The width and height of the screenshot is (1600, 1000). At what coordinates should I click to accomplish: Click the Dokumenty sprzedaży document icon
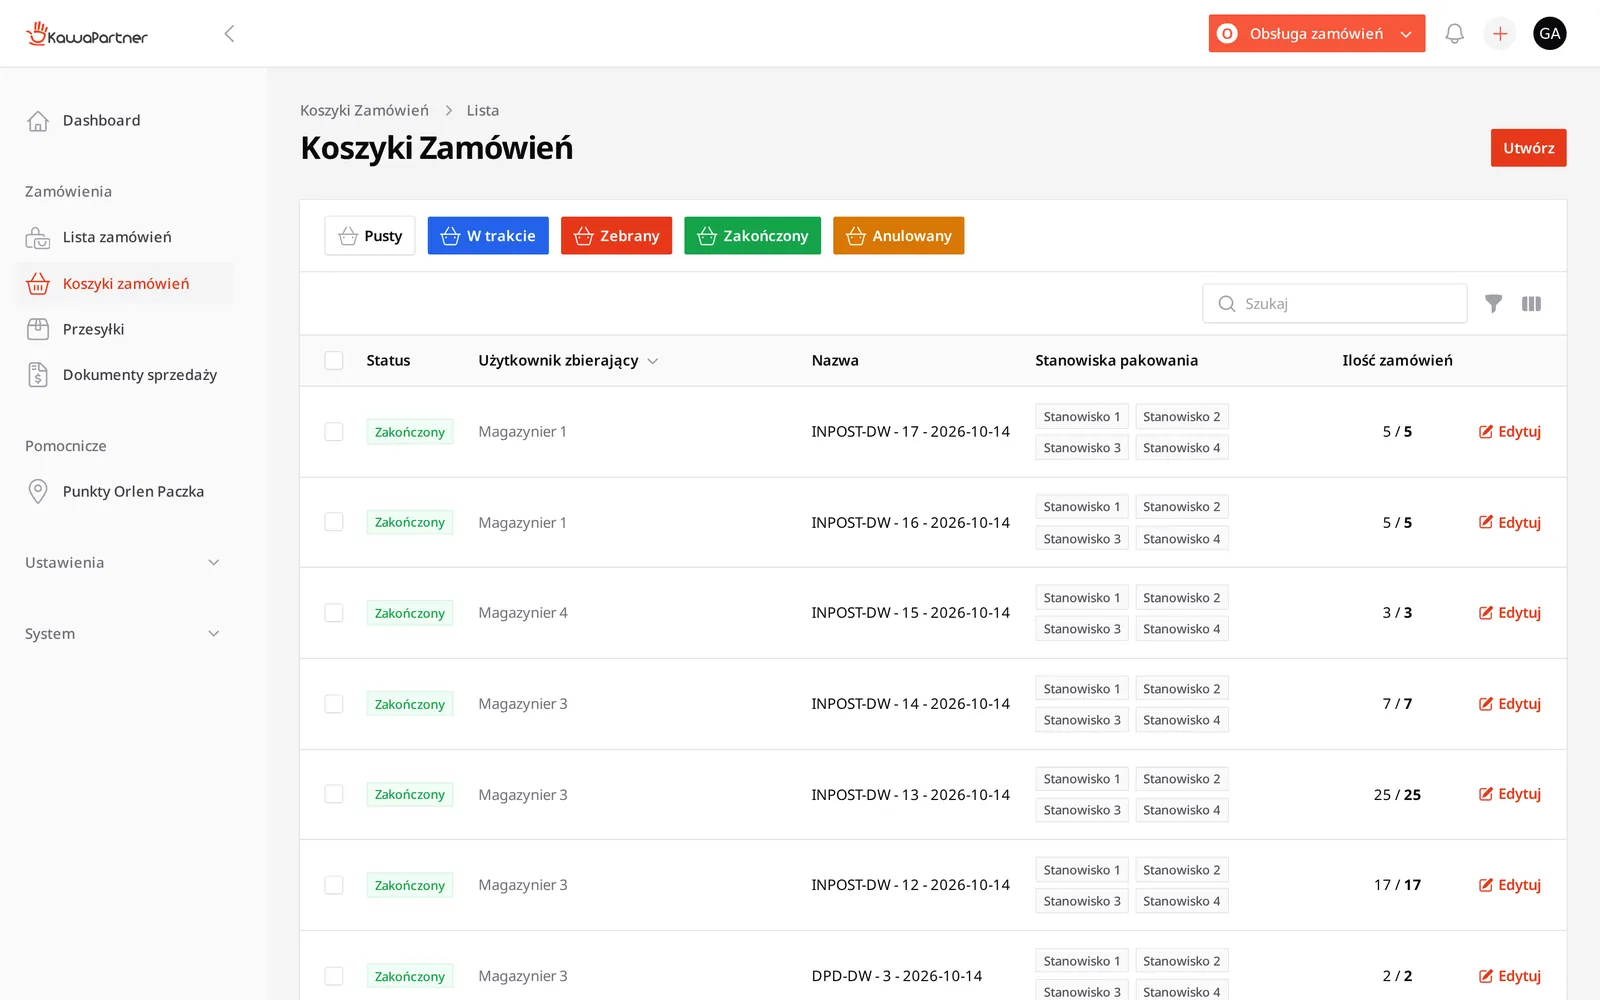click(x=38, y=375)
